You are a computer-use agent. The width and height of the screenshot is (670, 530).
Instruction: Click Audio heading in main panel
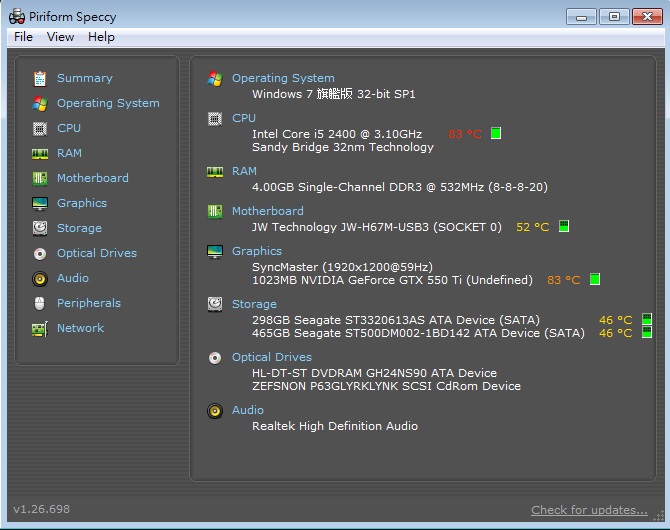pos(247,410)
